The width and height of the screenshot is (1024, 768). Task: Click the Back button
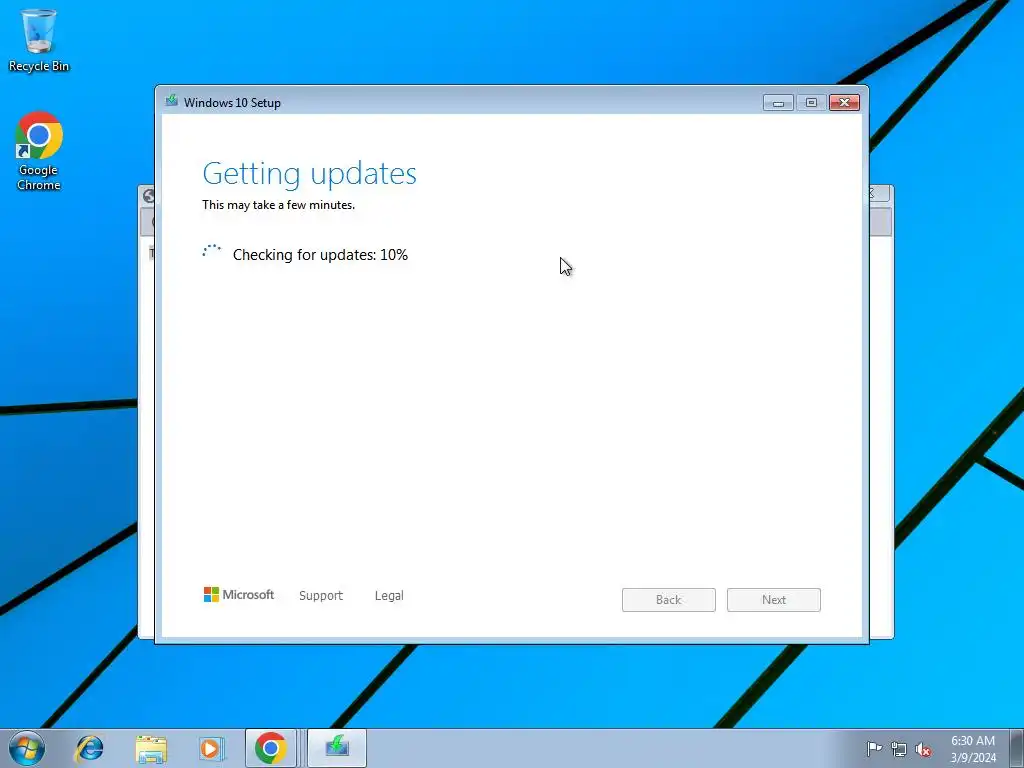(x=669, y=600)
